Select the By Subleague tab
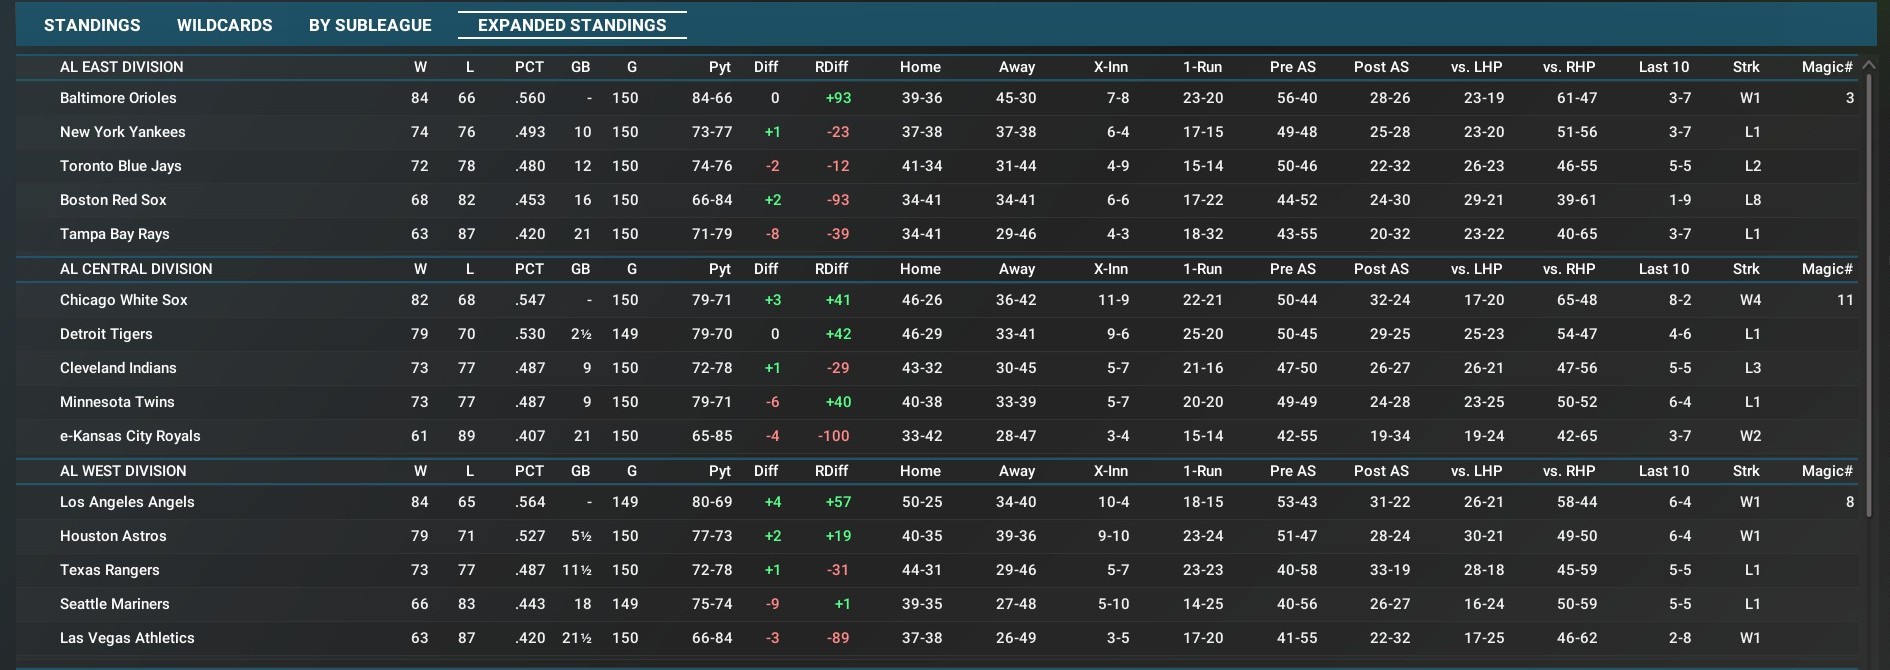Viewport: 1890px width, 670px height. coord(370,25)
